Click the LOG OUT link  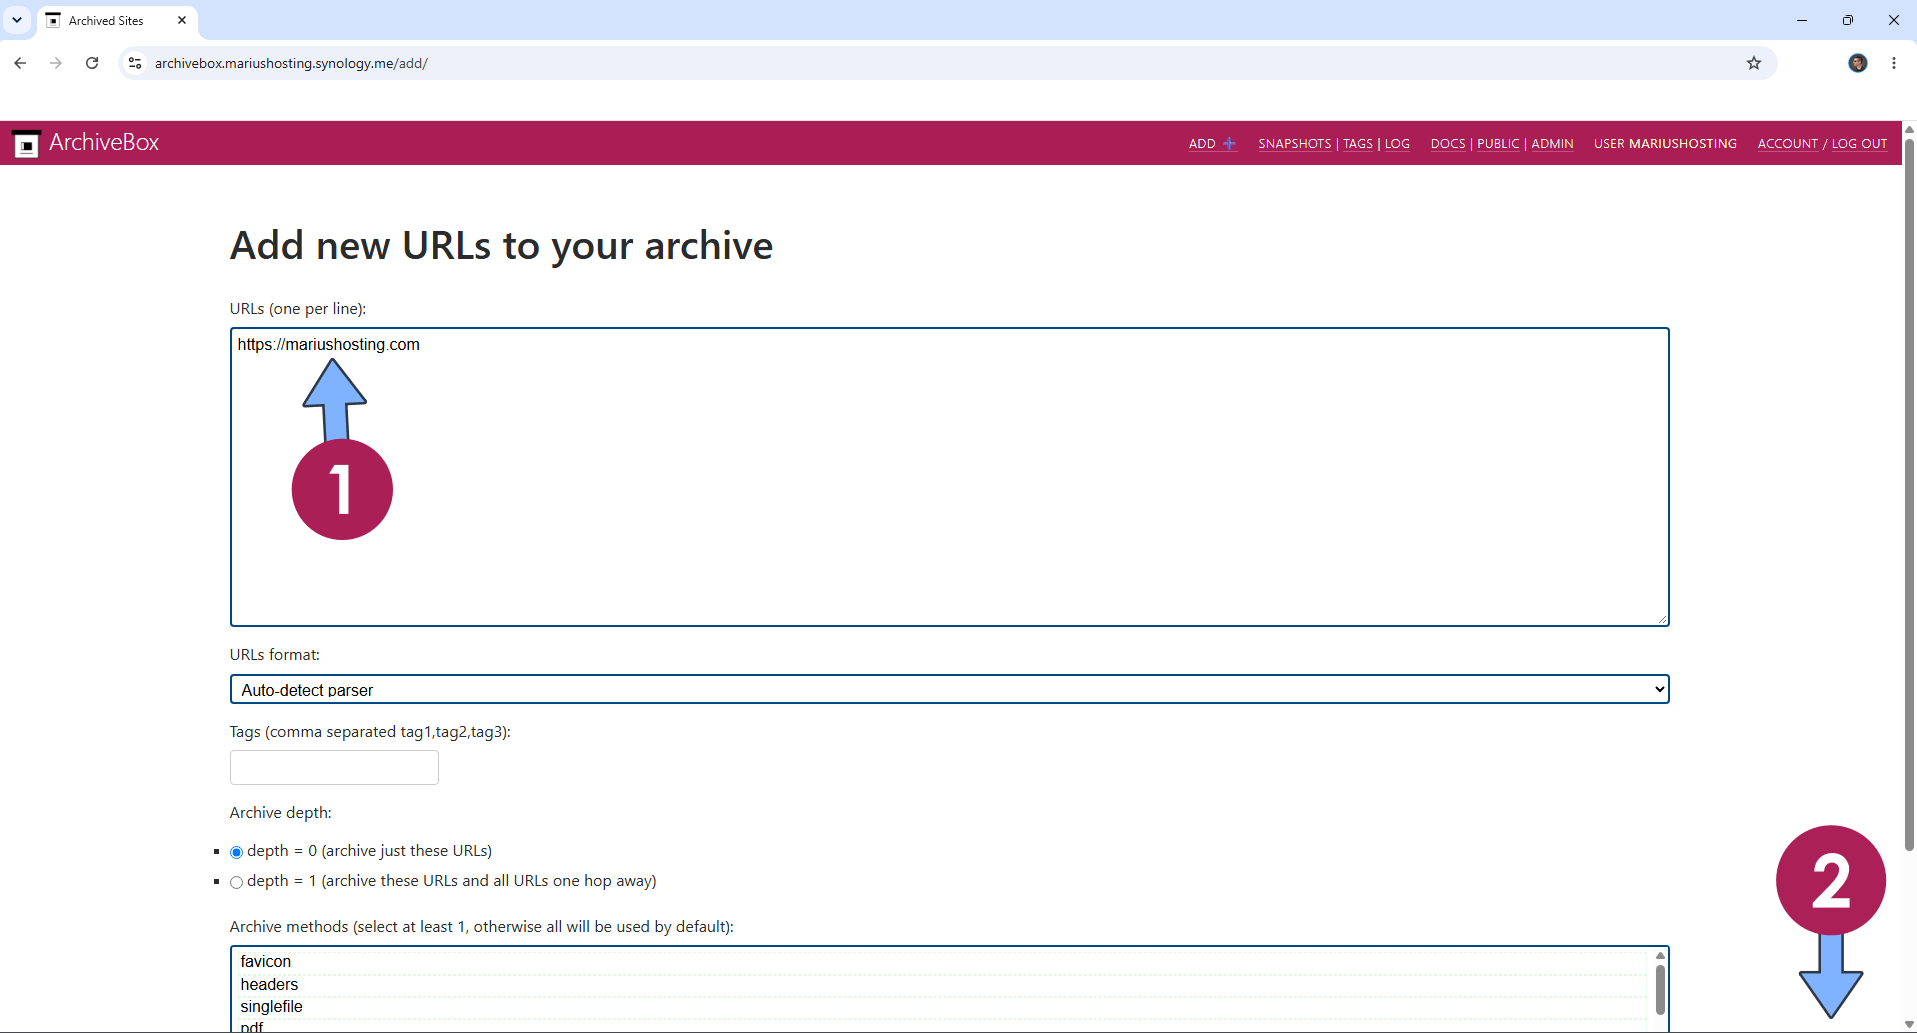click(1859, 144)
